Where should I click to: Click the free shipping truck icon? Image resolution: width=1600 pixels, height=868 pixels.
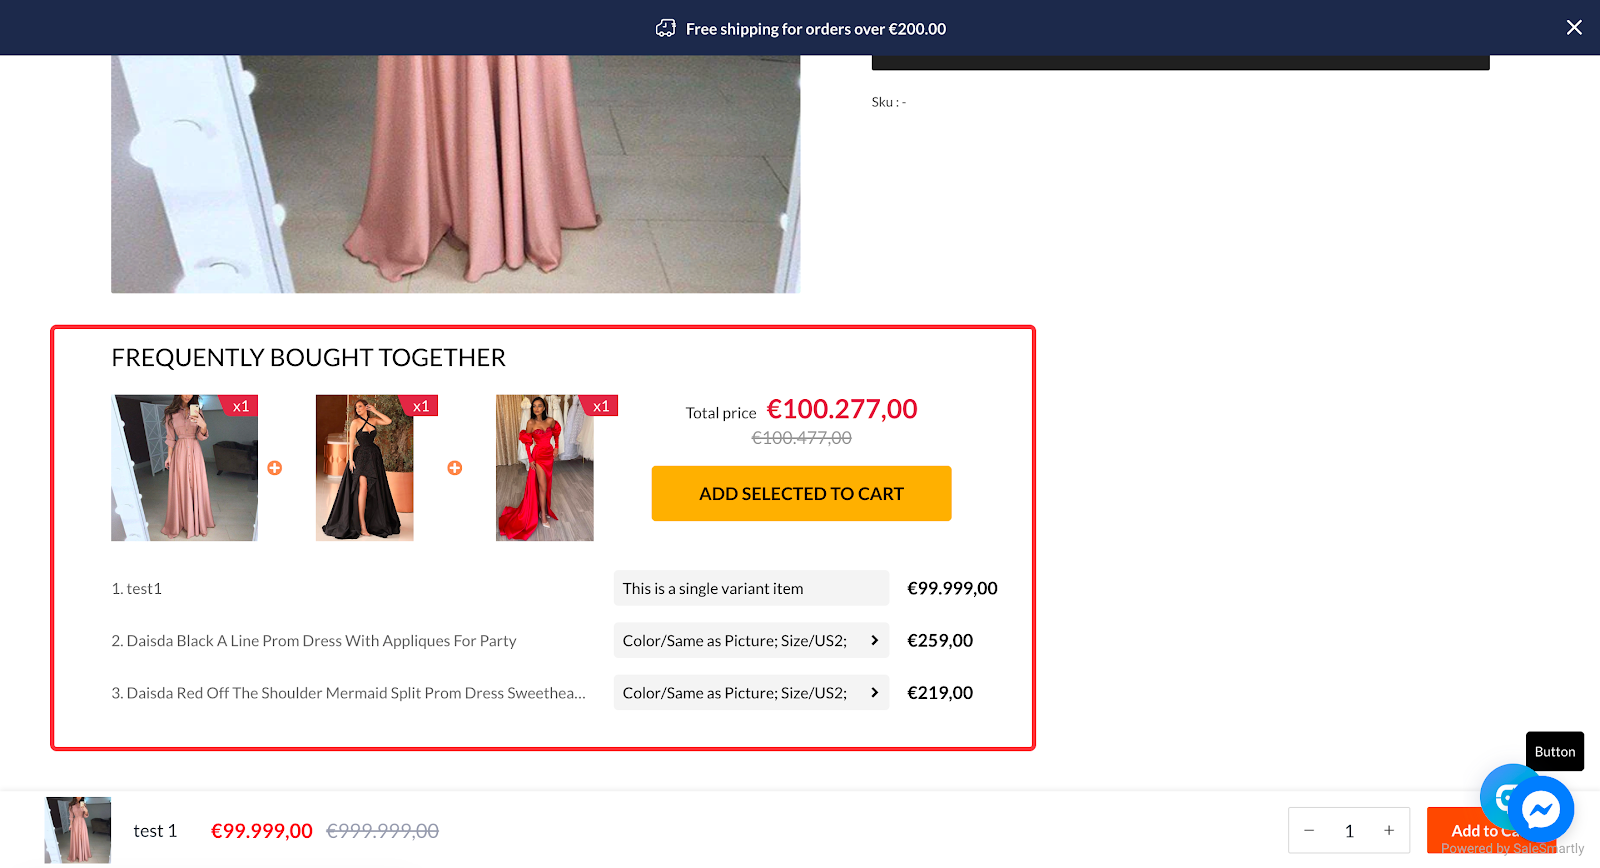click(665, 29)
